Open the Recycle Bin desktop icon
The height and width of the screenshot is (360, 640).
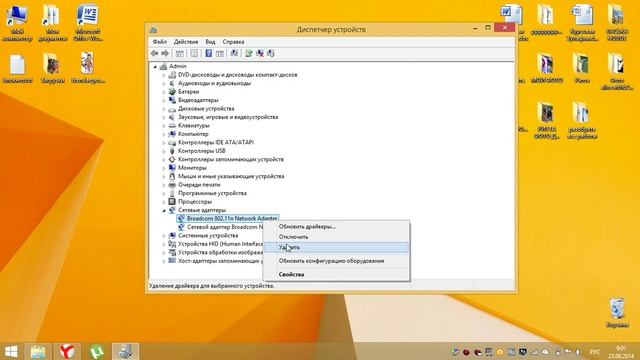coord(617,313)
